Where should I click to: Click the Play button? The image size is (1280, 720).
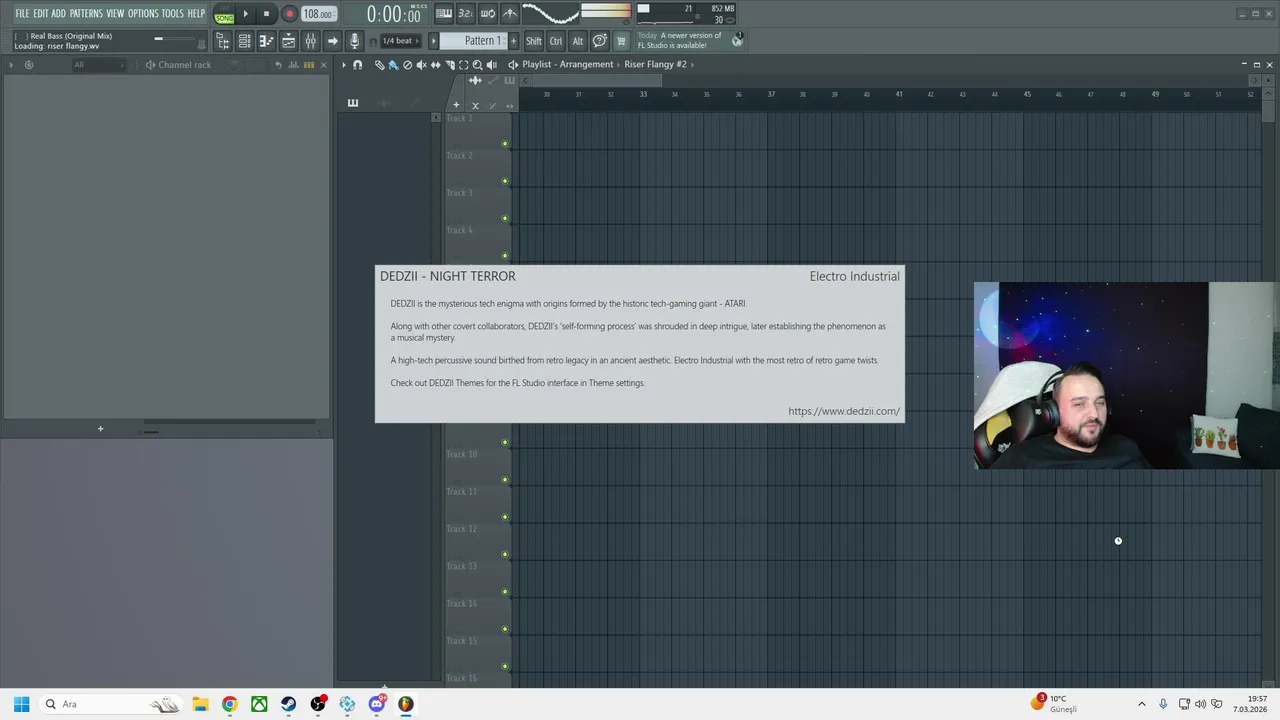tap(245, 14)
